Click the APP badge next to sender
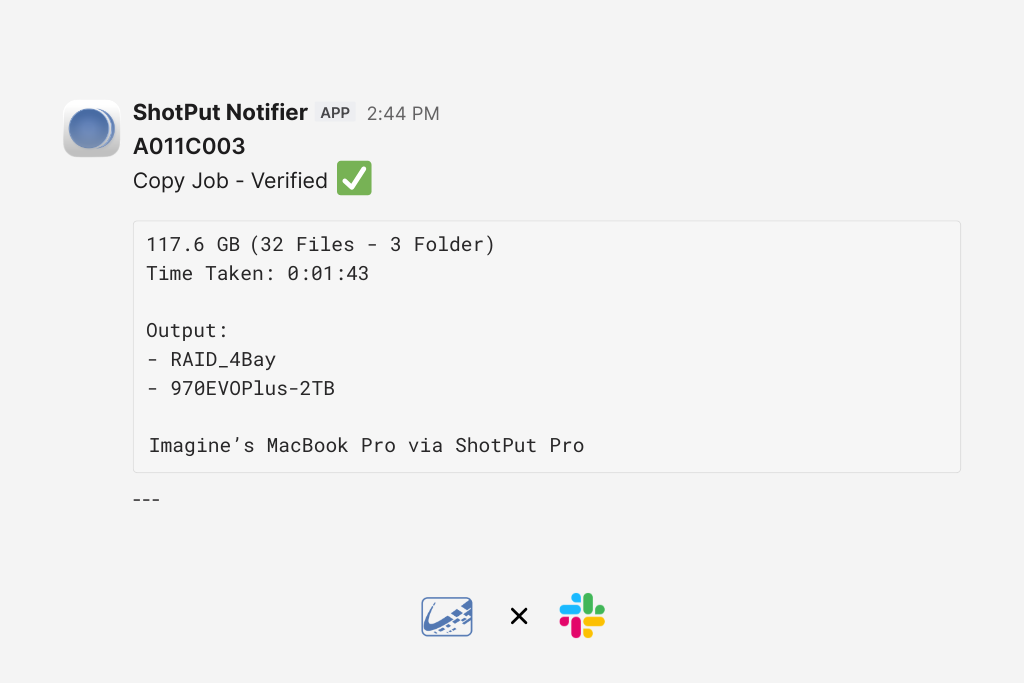The height and width of the screenshot is (683, 1024). click(335, 113)
